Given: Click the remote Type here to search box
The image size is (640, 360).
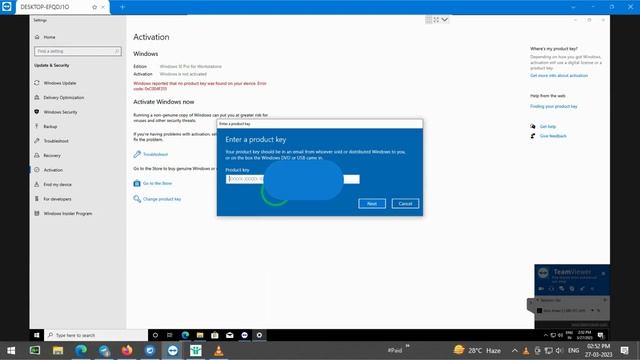Looking at the screenshot, I should [96, 335].
